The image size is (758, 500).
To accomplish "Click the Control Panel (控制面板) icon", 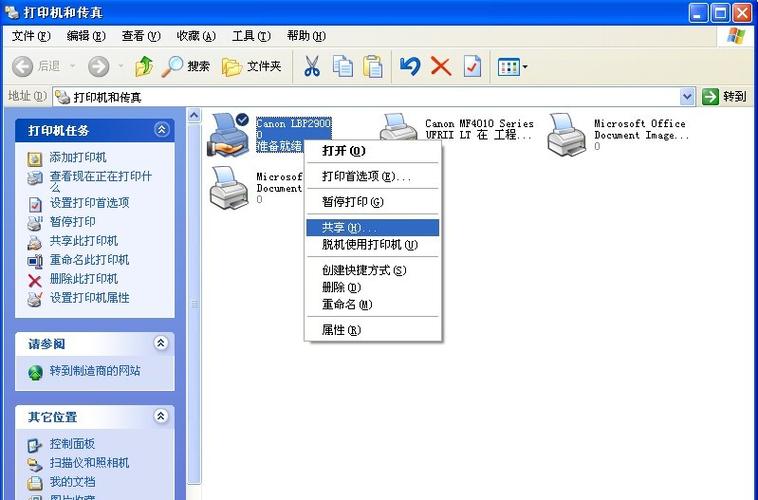I will coord(35,445).
